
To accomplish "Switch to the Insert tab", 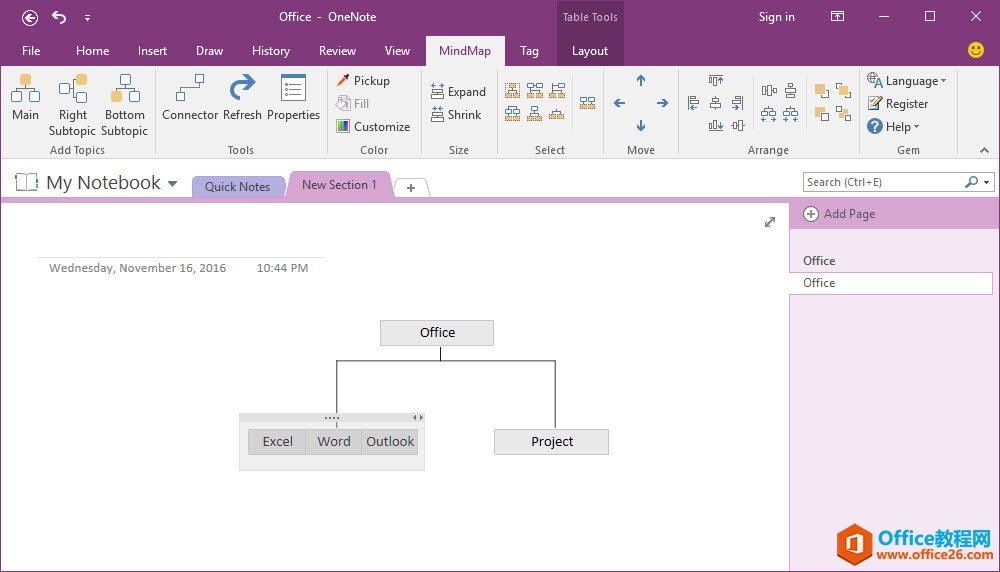I will pos(152,51).
